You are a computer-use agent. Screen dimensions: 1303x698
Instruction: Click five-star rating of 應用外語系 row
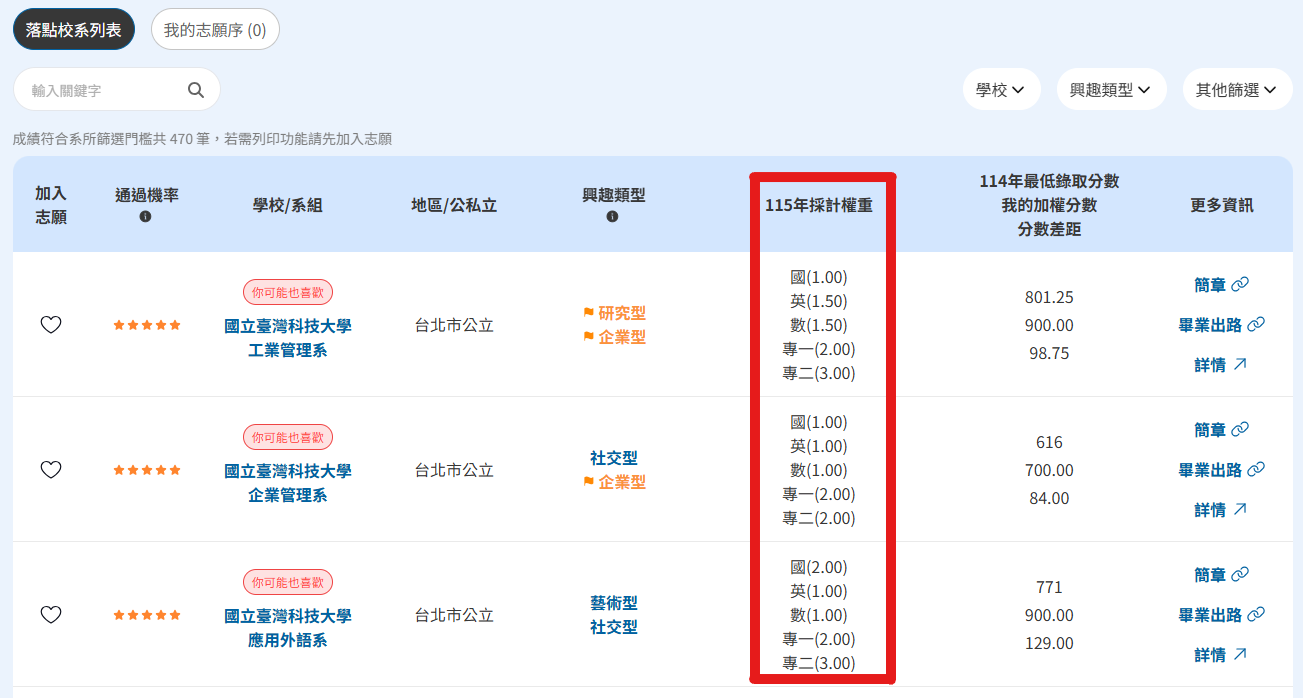[147, 615]
